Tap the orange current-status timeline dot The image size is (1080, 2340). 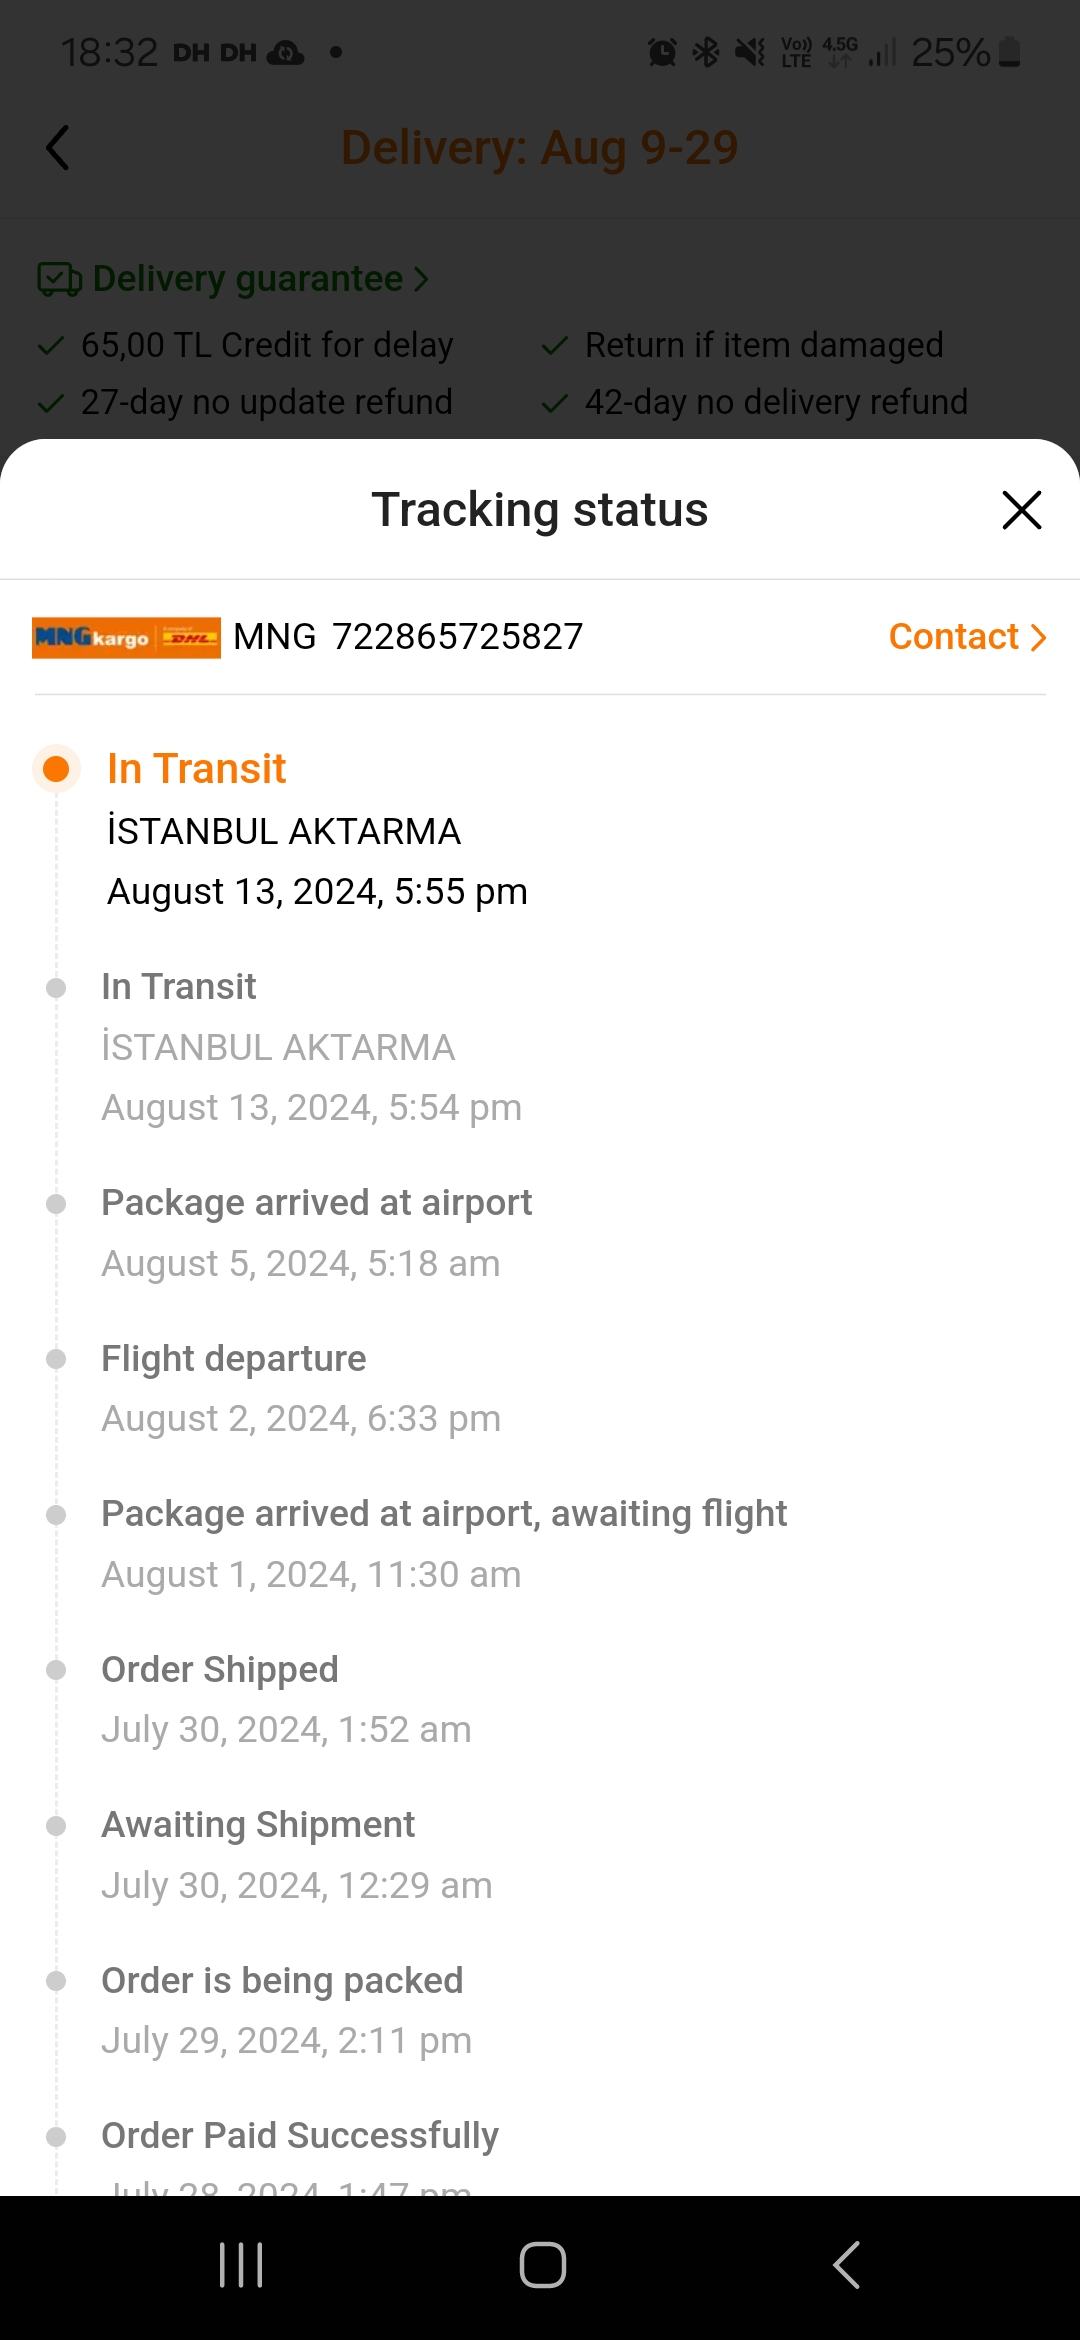point(56,769)
